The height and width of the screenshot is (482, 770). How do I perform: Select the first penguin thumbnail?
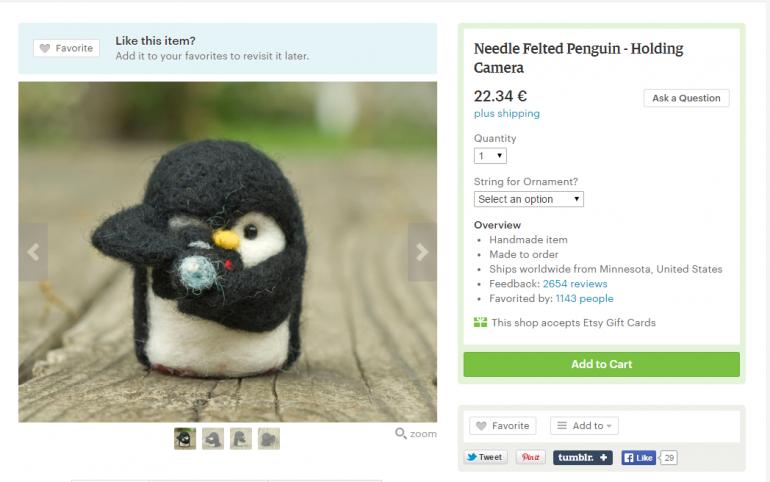[185, 438]
